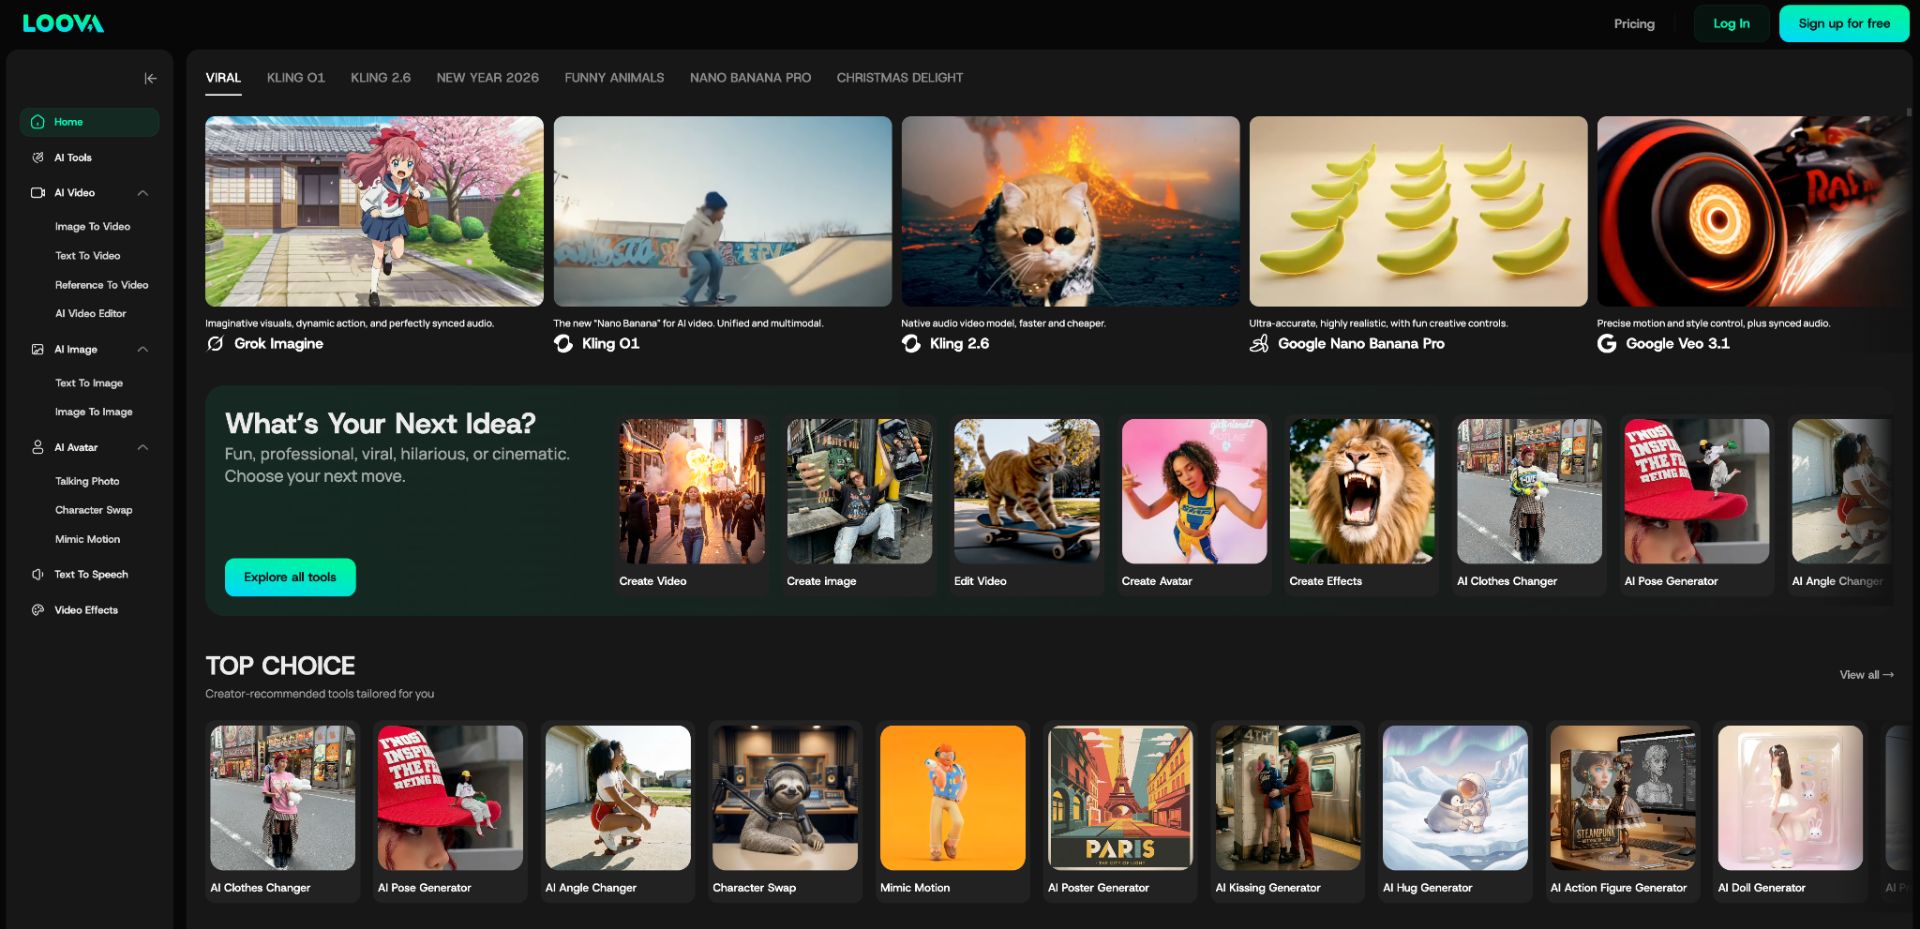The height and width of the screenshot is (929, 1920).
Task: Collapse the AI Video section chevron
Action: (x=143, y=193)
